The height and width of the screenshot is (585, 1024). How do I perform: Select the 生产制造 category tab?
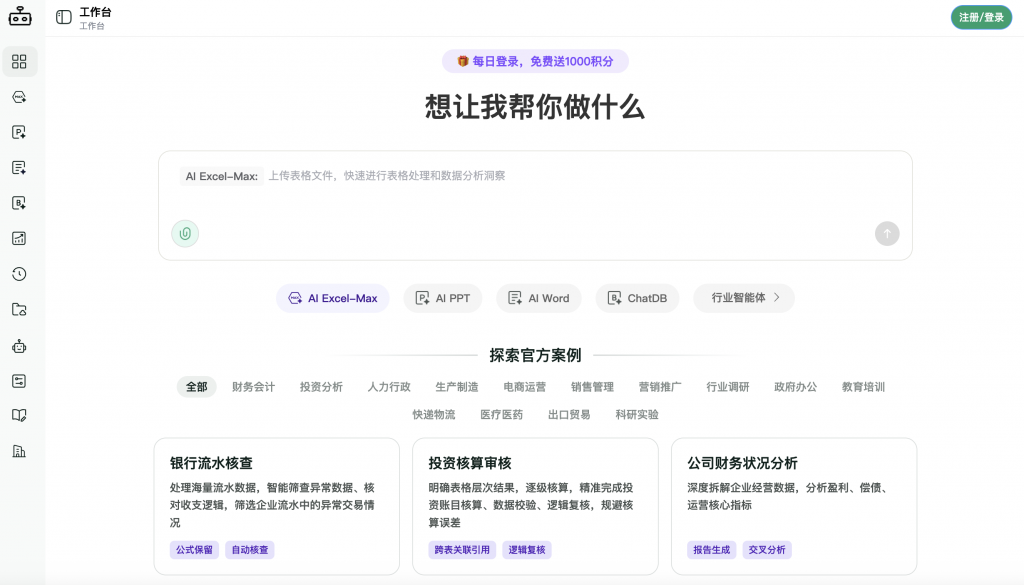coord(457,387)
